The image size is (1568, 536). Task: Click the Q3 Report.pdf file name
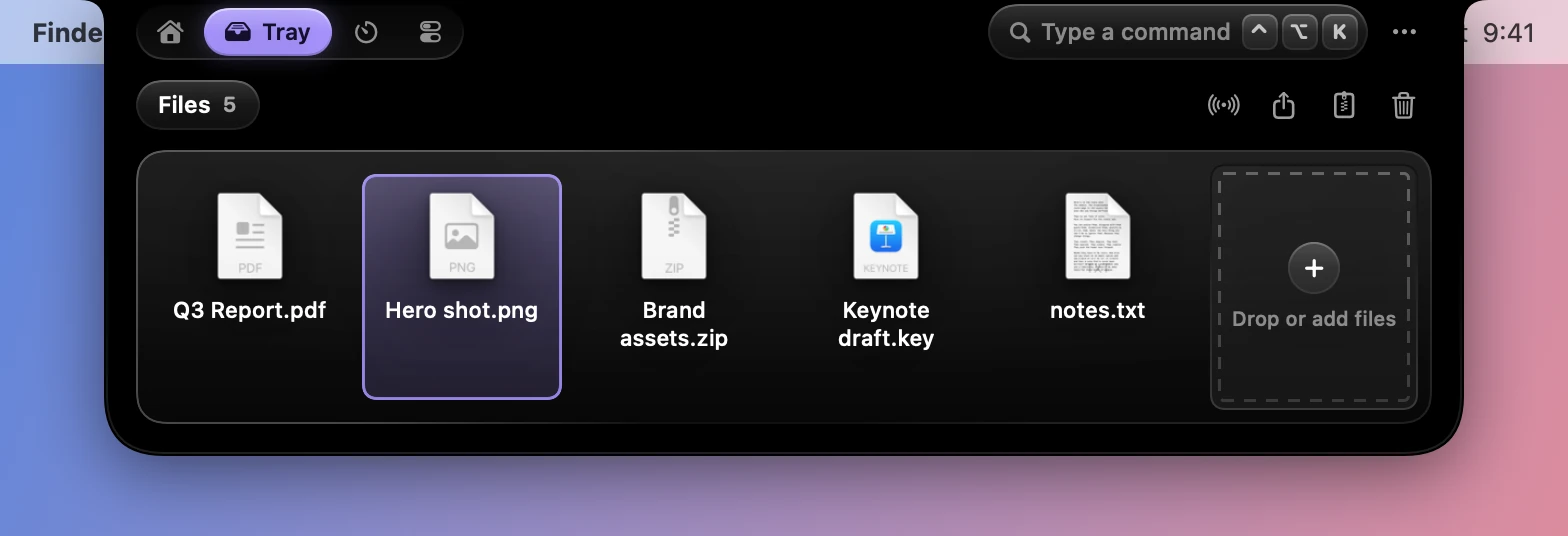(x=250, y=310)
